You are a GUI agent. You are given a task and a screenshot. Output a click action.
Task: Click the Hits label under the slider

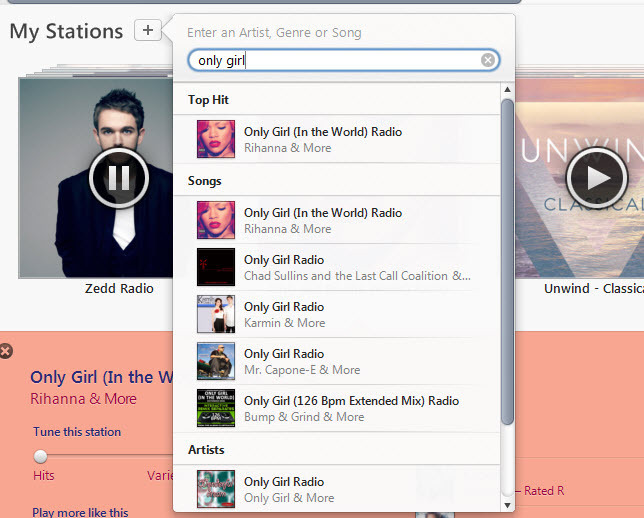44,476
